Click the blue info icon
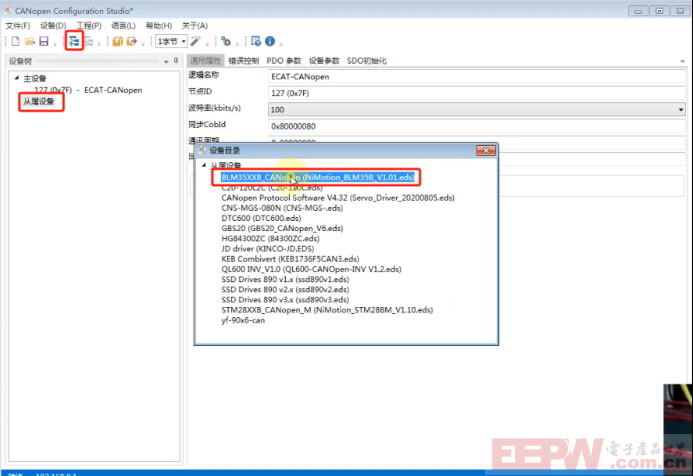This screenshot has width=693, height=476. (x=270, y=41)
